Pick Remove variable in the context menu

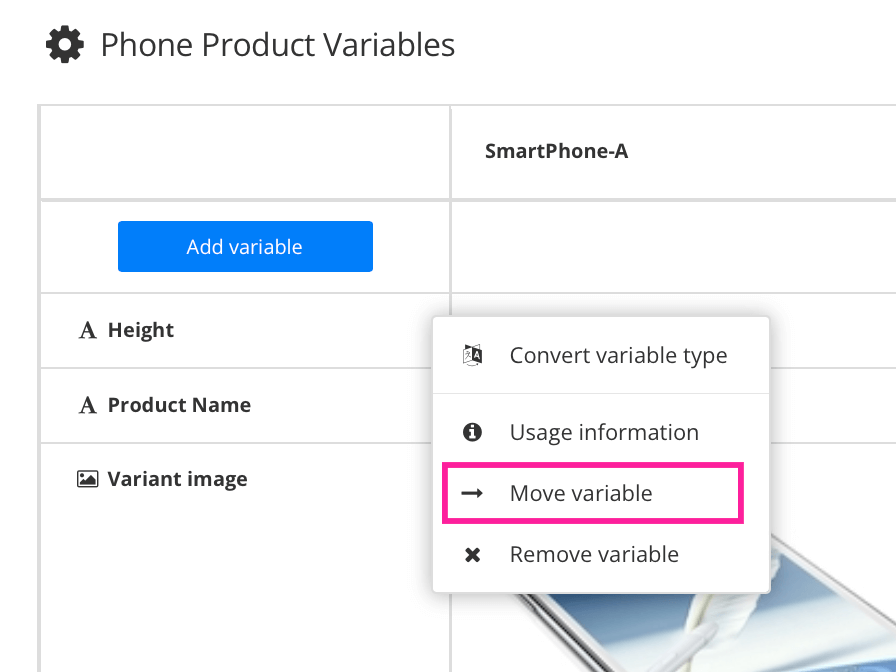click(594, 554)
